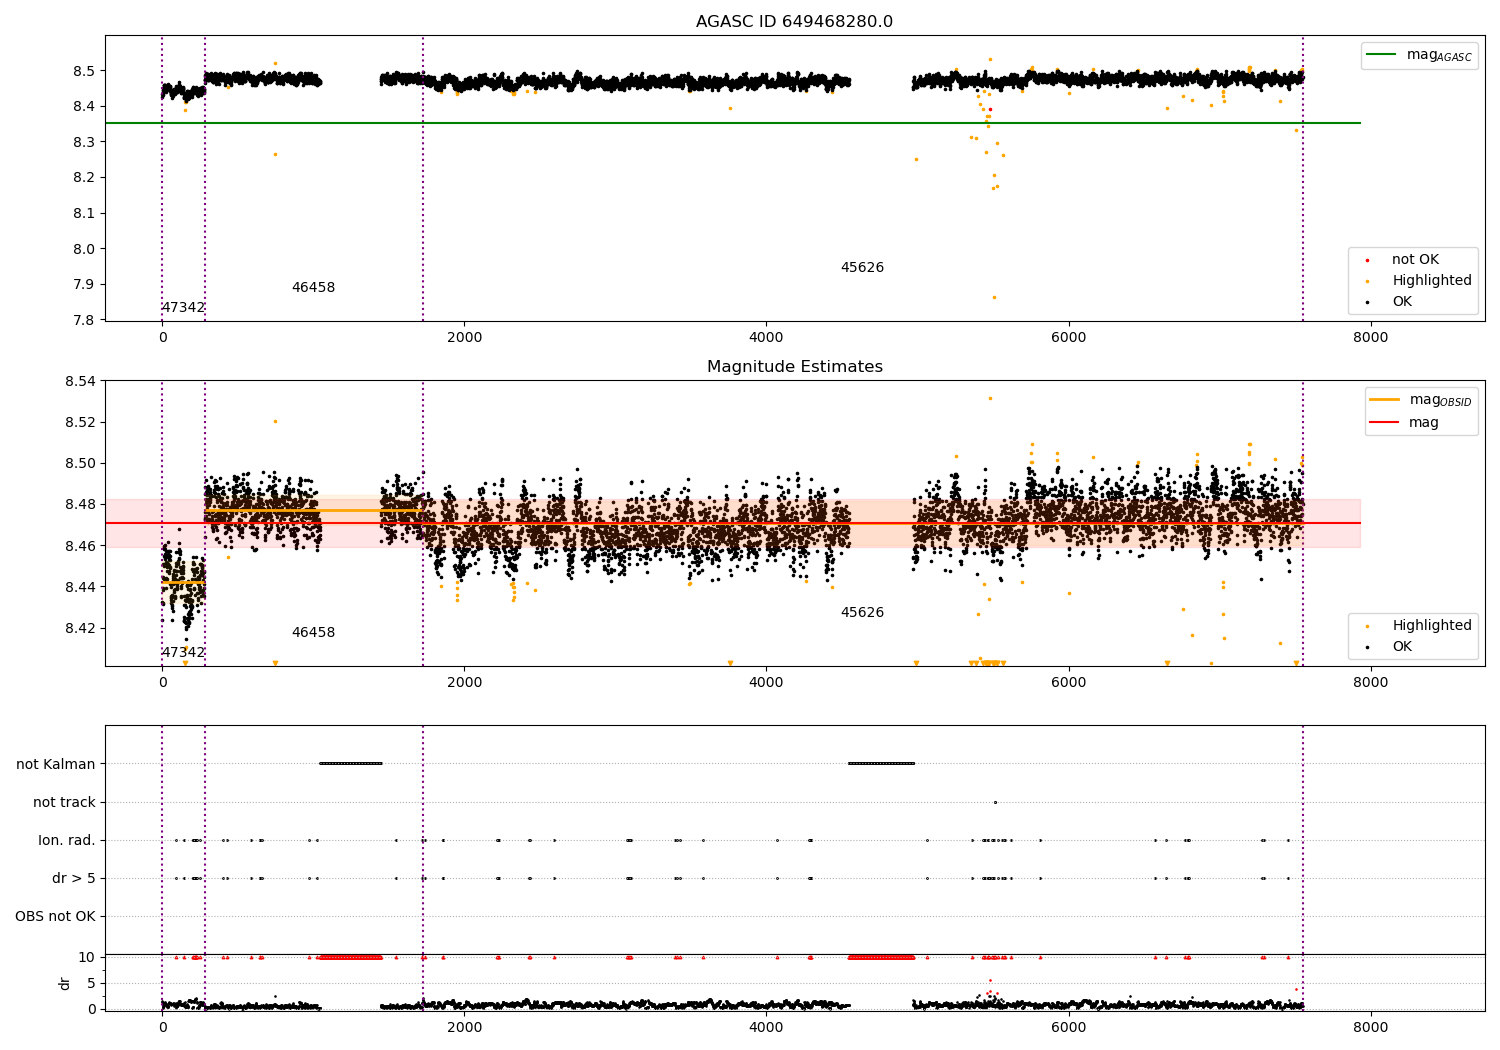Select the mag OBSID legend label

tap(1441, 400)
